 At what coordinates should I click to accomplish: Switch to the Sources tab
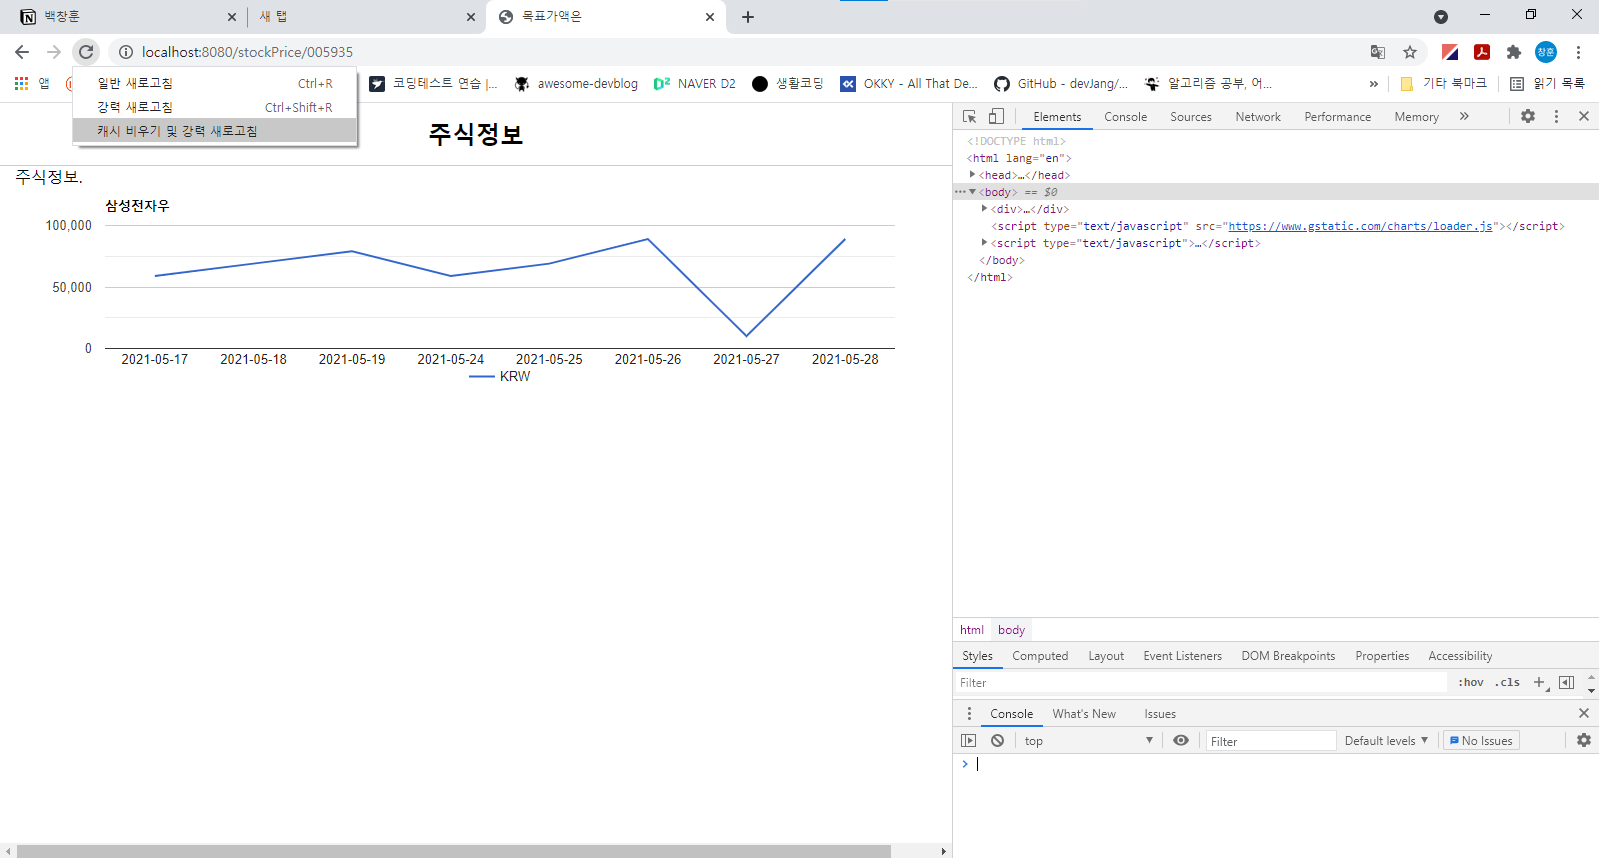point(1190,117)
